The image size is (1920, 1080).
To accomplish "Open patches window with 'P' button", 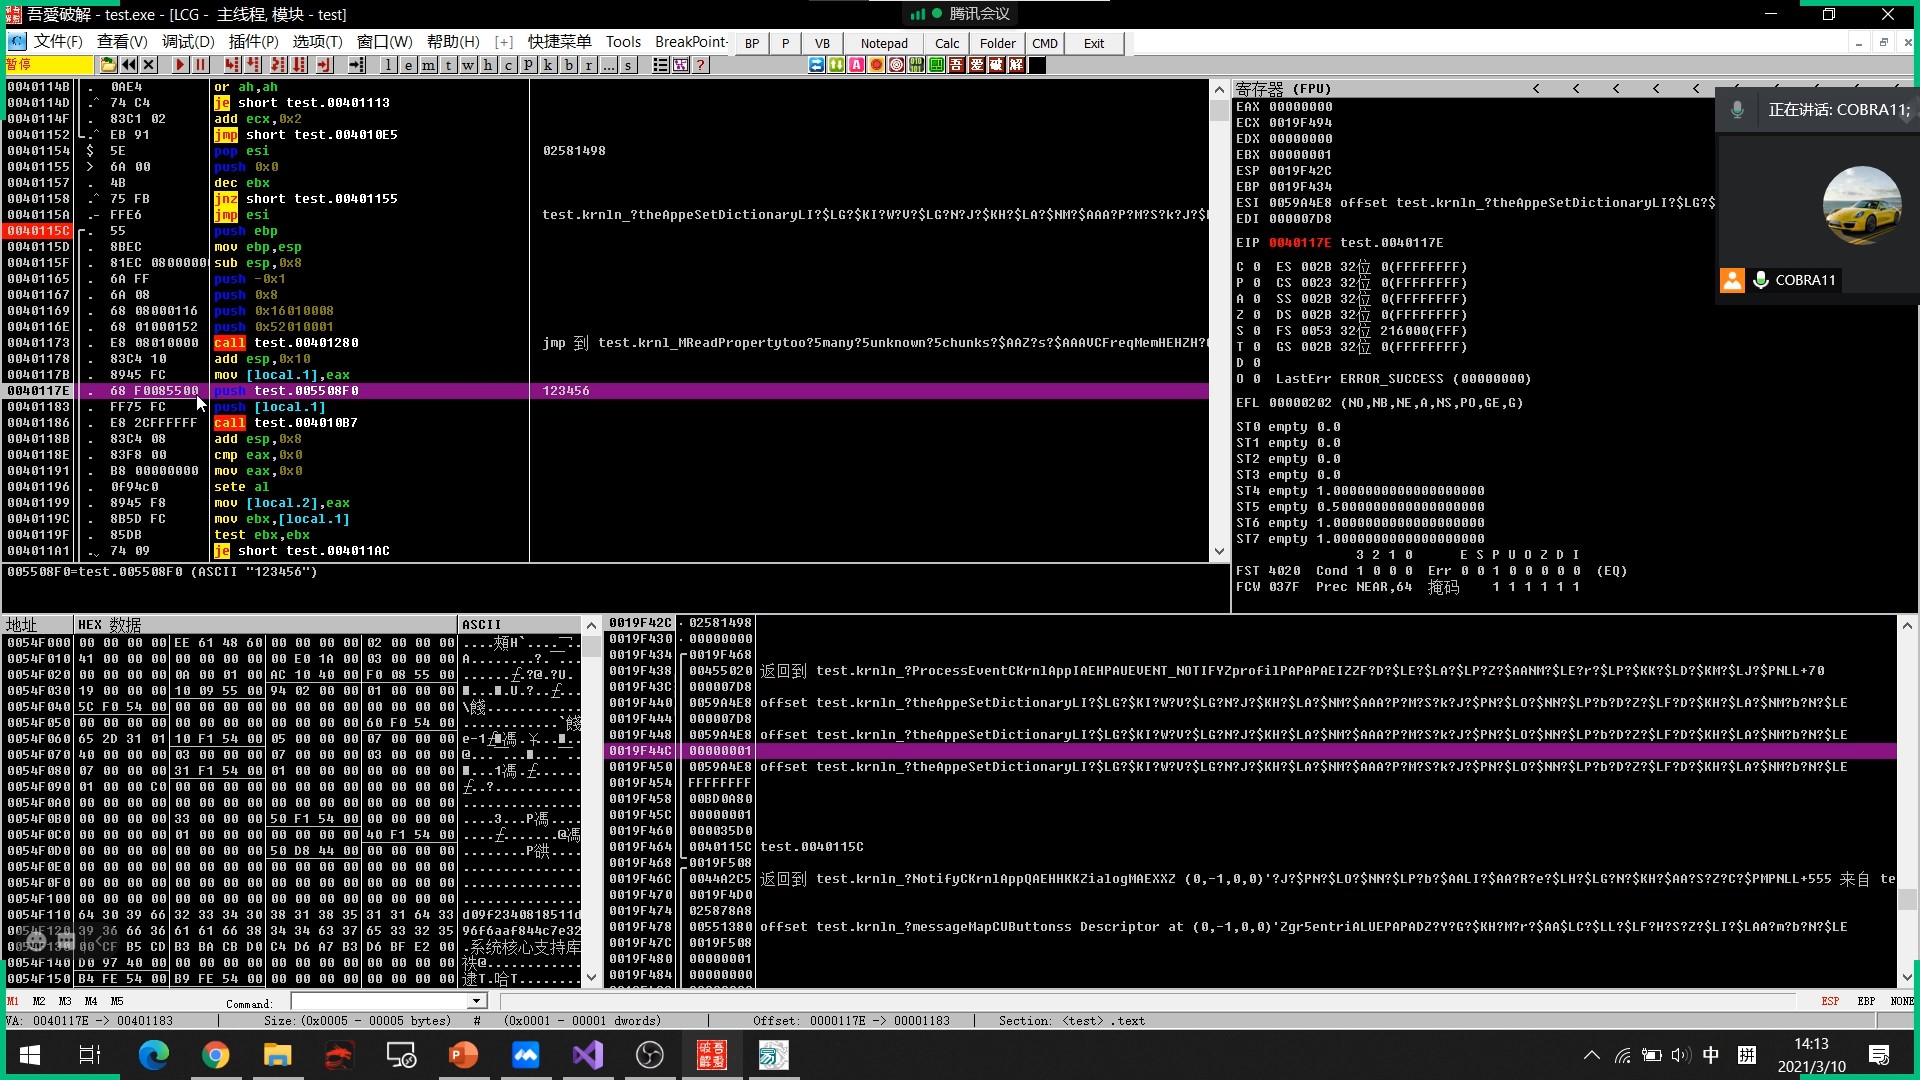I will 528,65.
